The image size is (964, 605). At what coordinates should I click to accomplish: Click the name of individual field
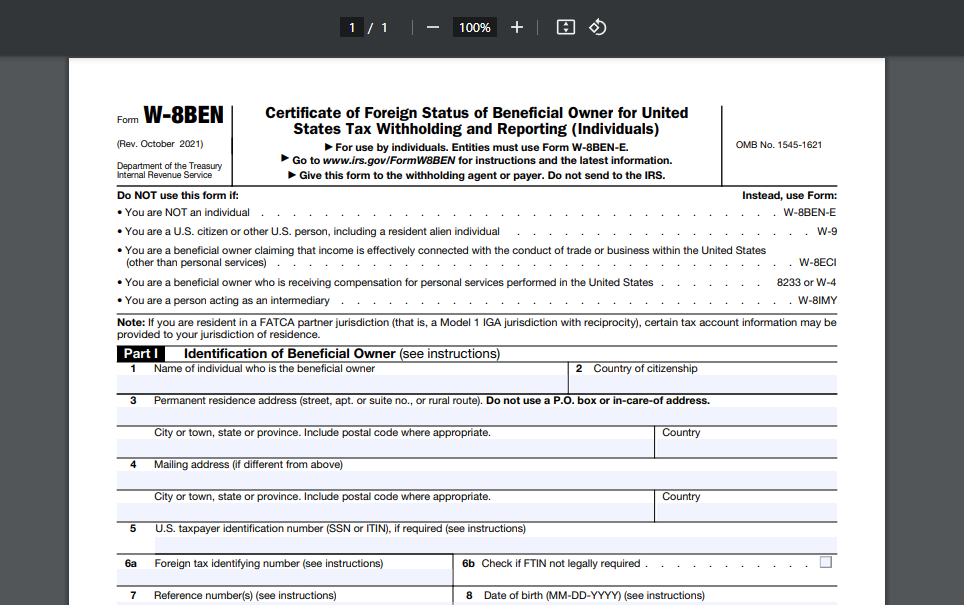(x=342, y=384)
